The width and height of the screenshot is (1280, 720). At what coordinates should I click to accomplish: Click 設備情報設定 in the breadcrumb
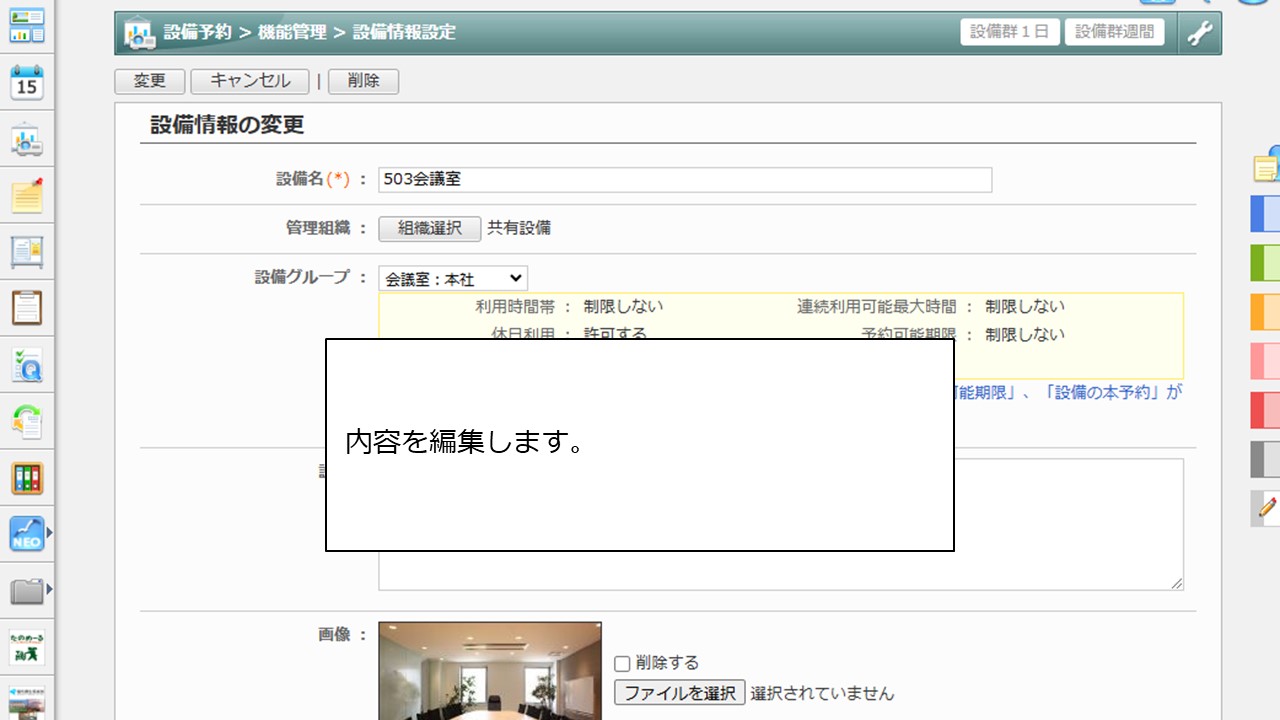click(x=404, y=32)
